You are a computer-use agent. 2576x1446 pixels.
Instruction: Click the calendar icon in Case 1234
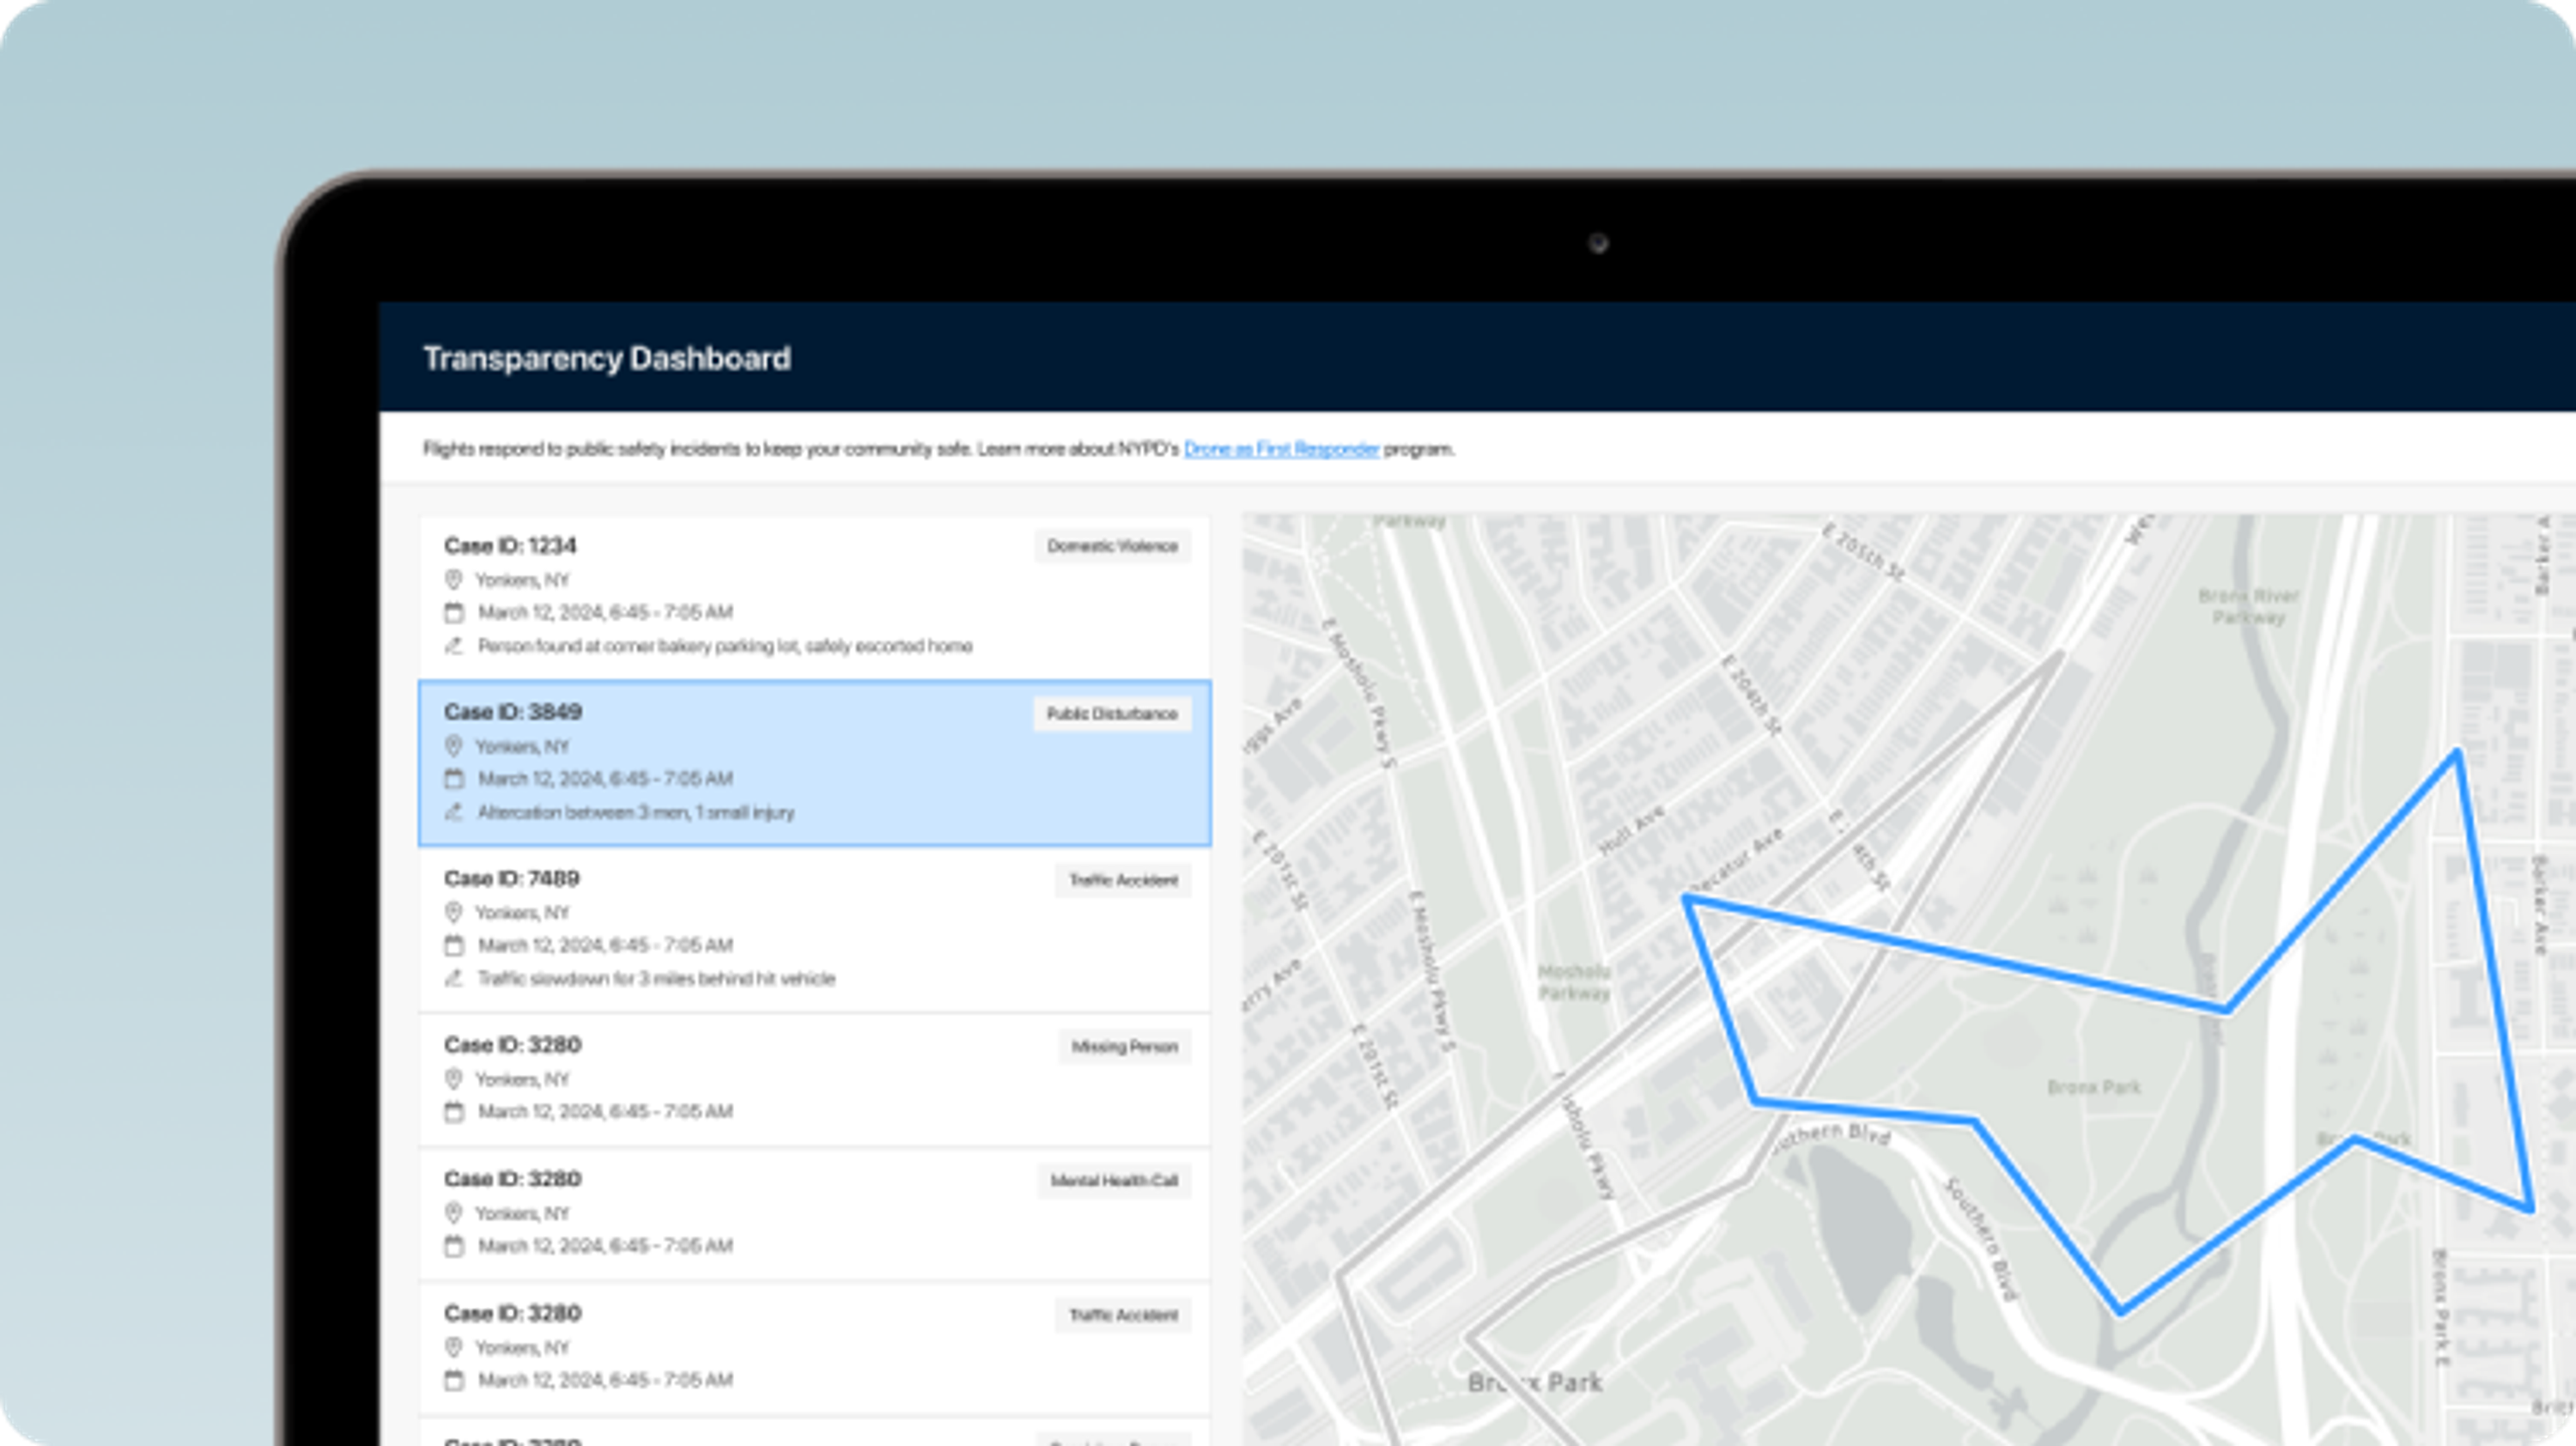pos(454,612)
